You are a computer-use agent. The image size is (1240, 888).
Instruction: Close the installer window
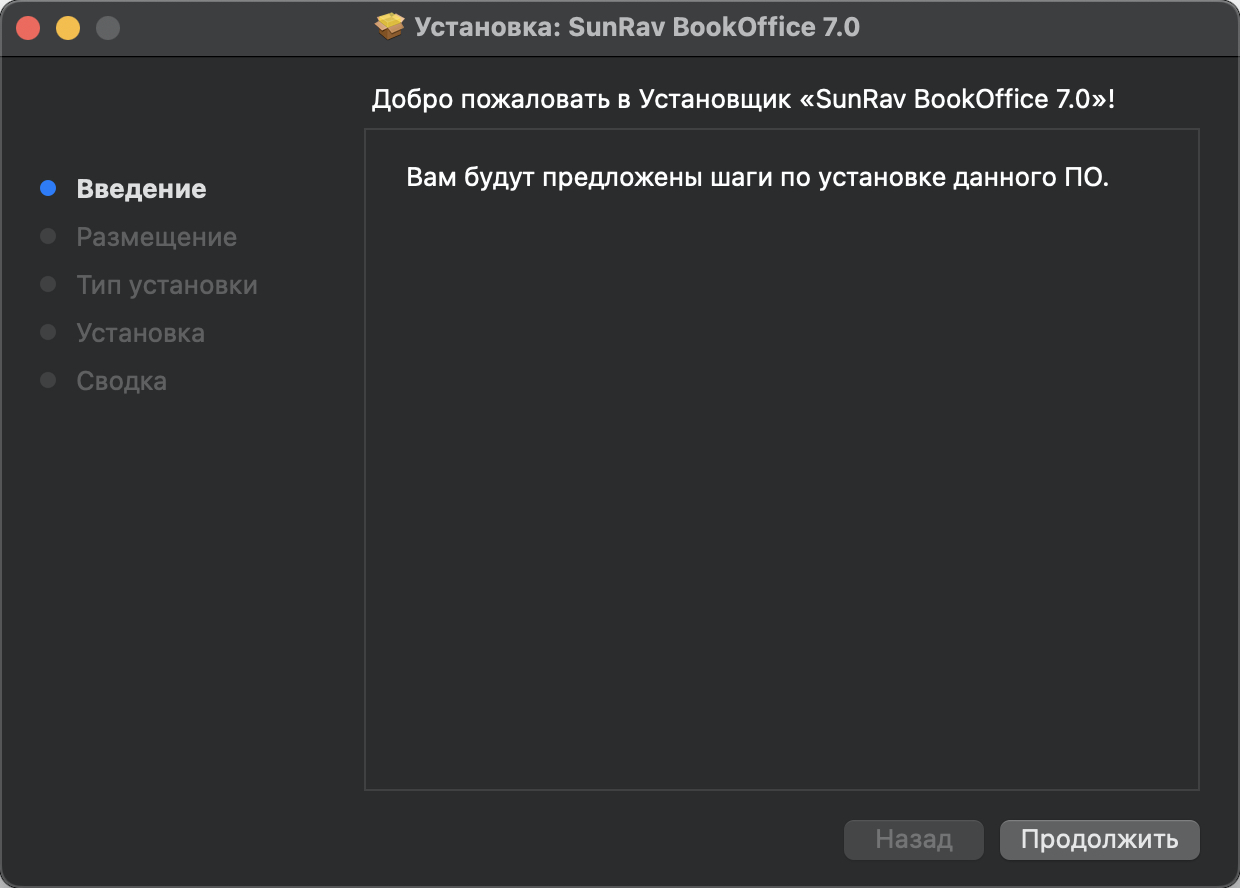[28, 28]
